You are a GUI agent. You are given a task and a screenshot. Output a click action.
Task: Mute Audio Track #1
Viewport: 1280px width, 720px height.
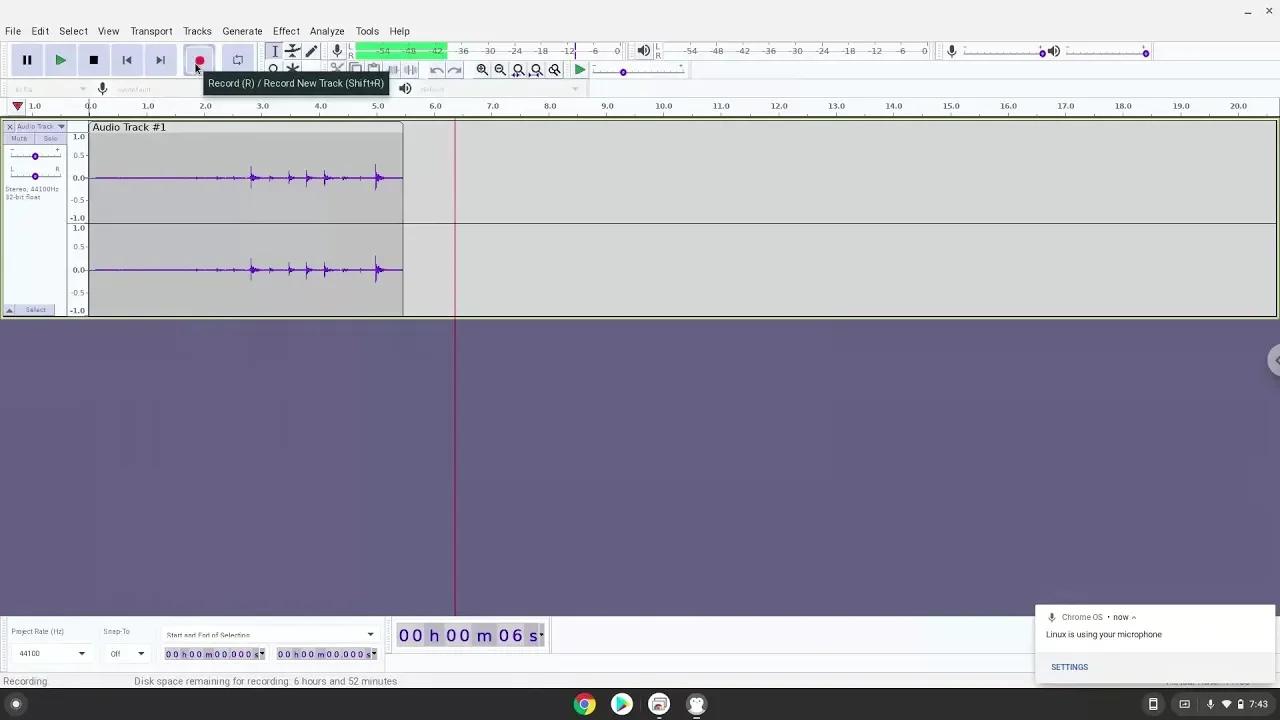click(x=19, y=138)
